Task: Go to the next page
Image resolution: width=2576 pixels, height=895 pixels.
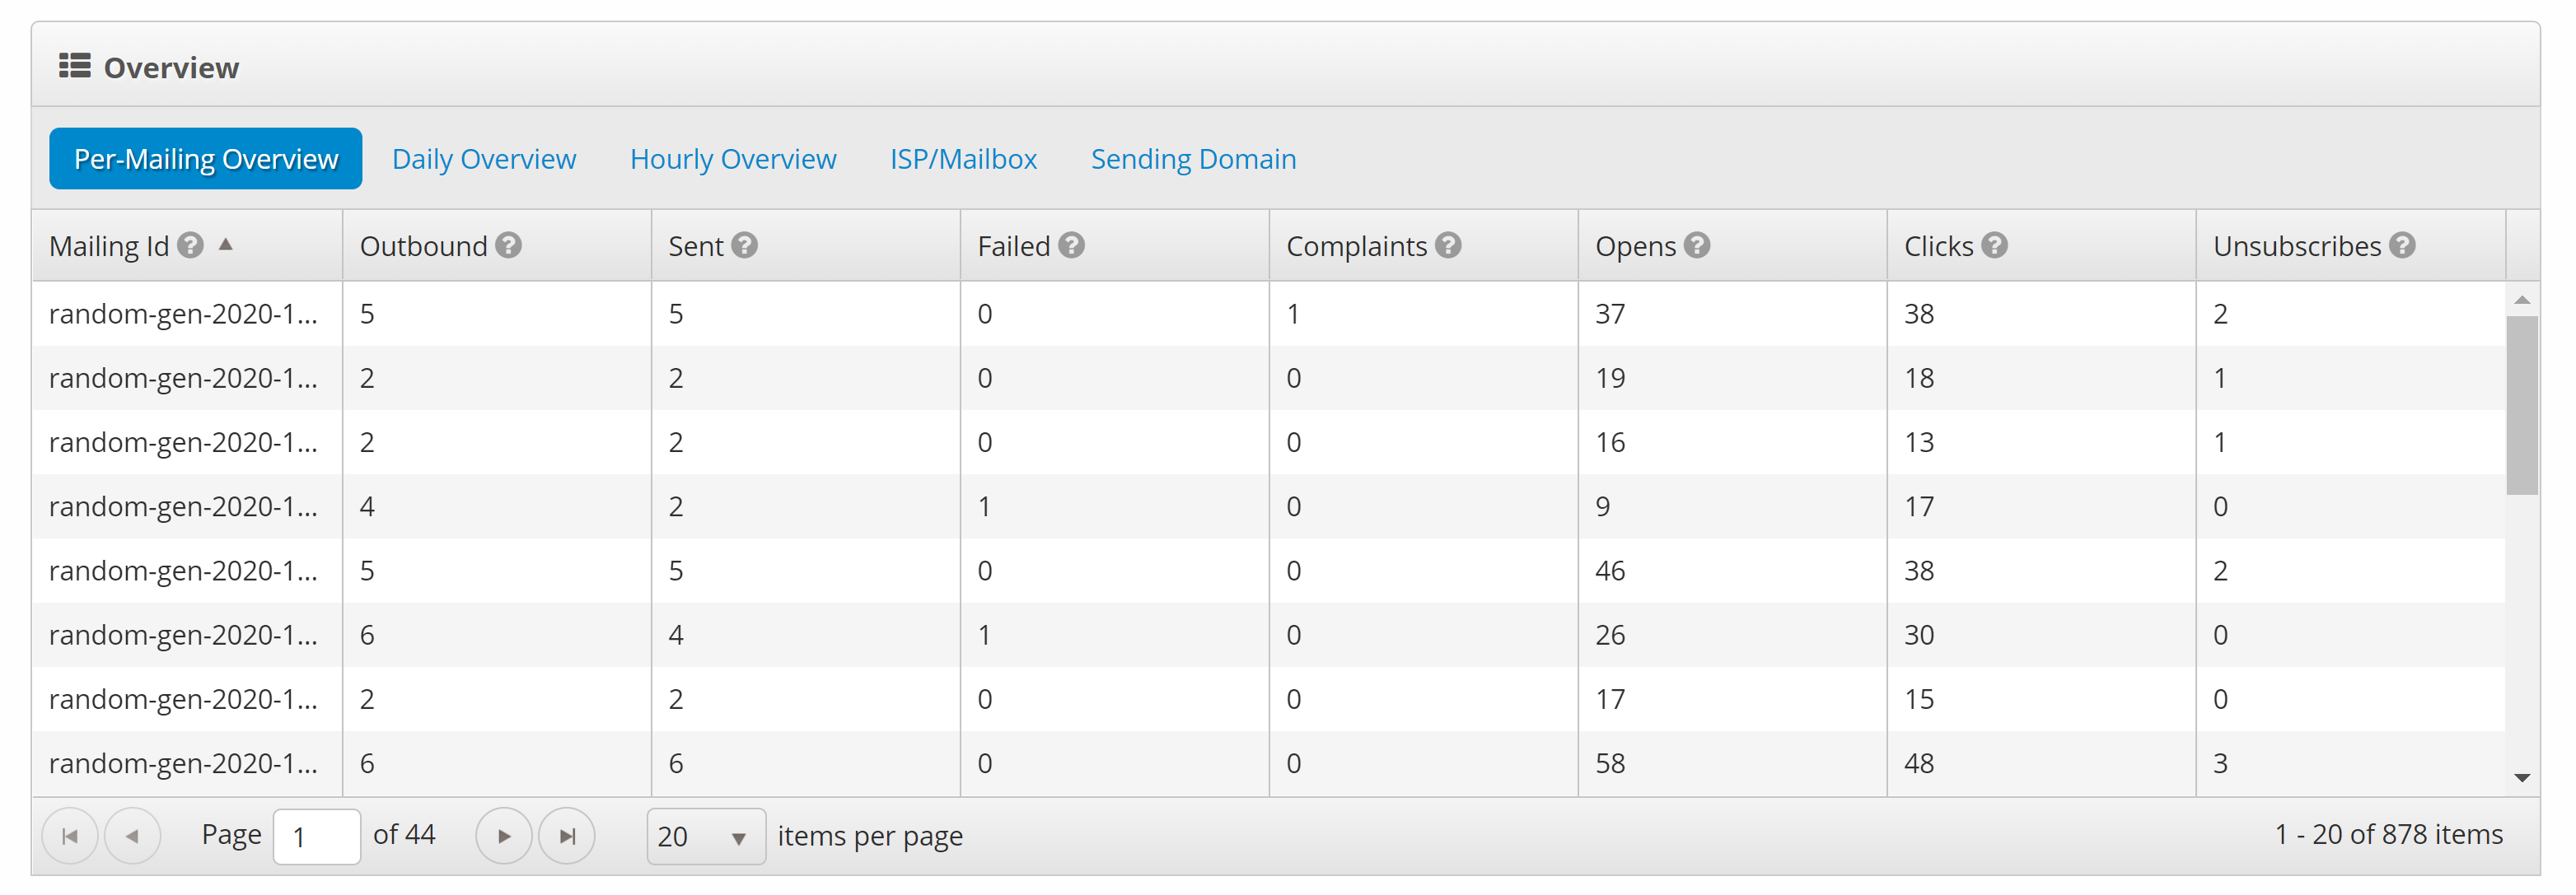Action: [504, 836]
